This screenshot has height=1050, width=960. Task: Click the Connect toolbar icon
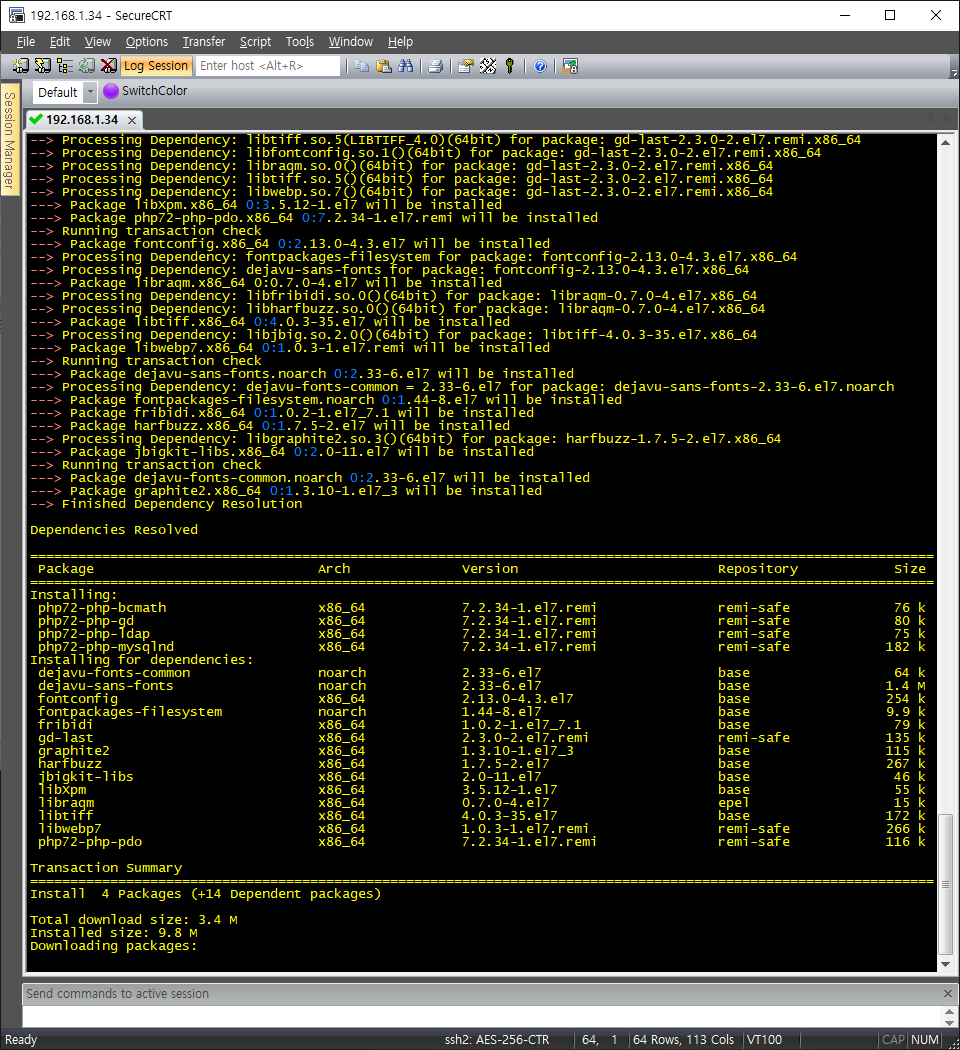(21, 66)
